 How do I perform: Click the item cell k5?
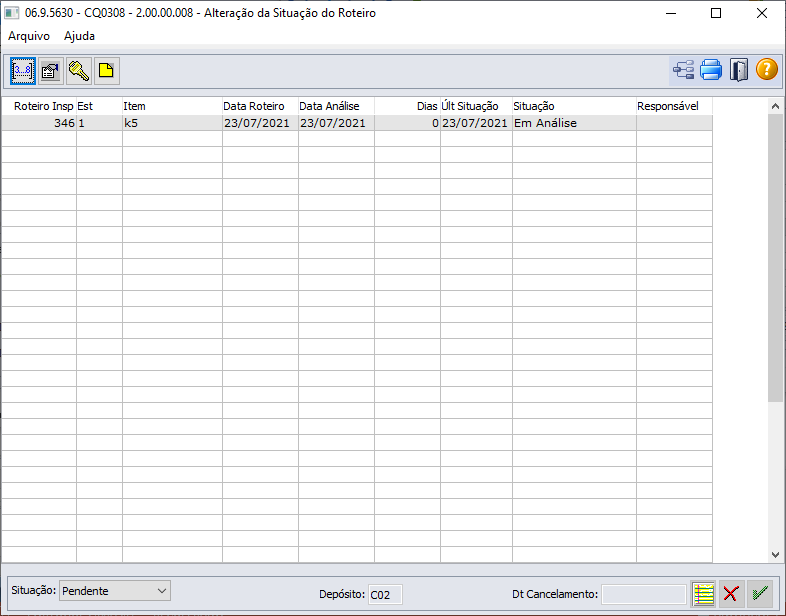coord(172,123)
